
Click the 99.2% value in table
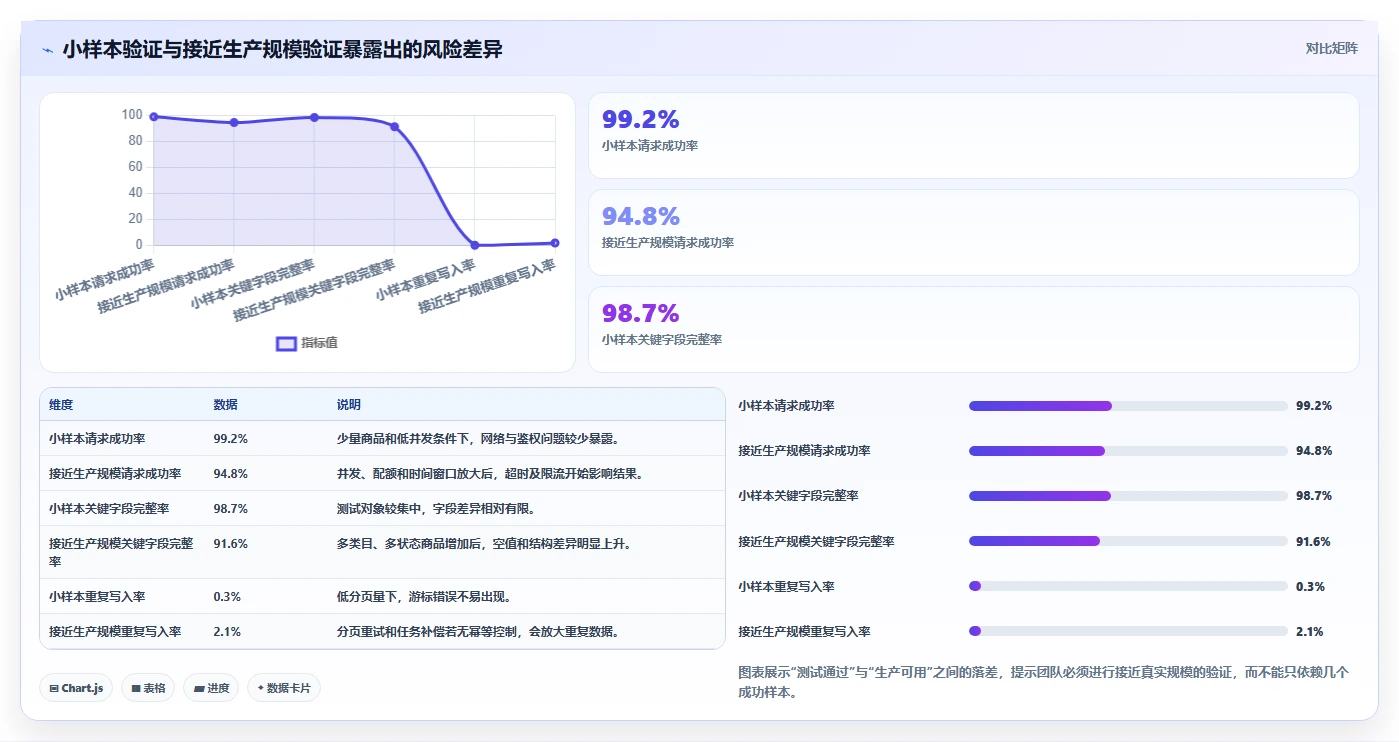(231, 439)
